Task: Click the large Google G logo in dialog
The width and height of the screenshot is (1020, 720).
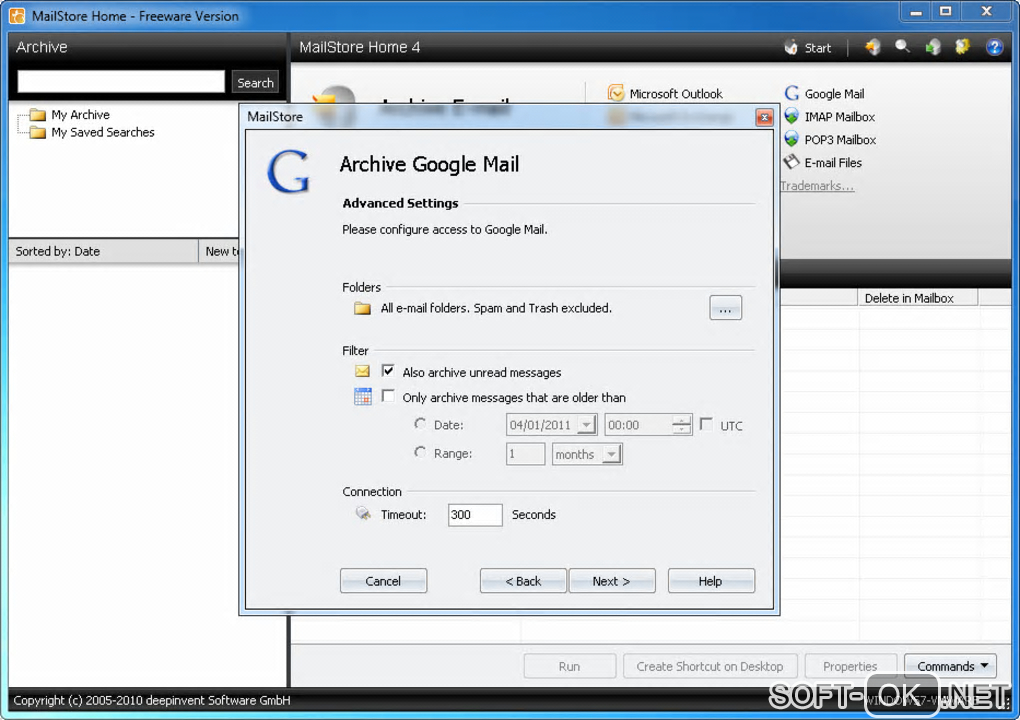Action: (x=288, y=172)
